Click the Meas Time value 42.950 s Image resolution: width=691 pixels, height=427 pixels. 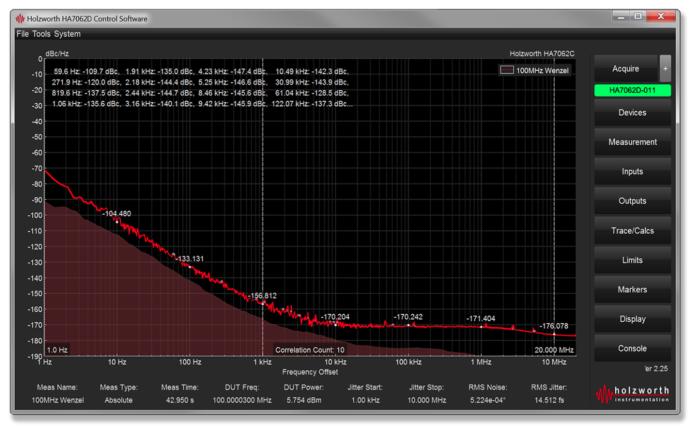tap(180, 401)
